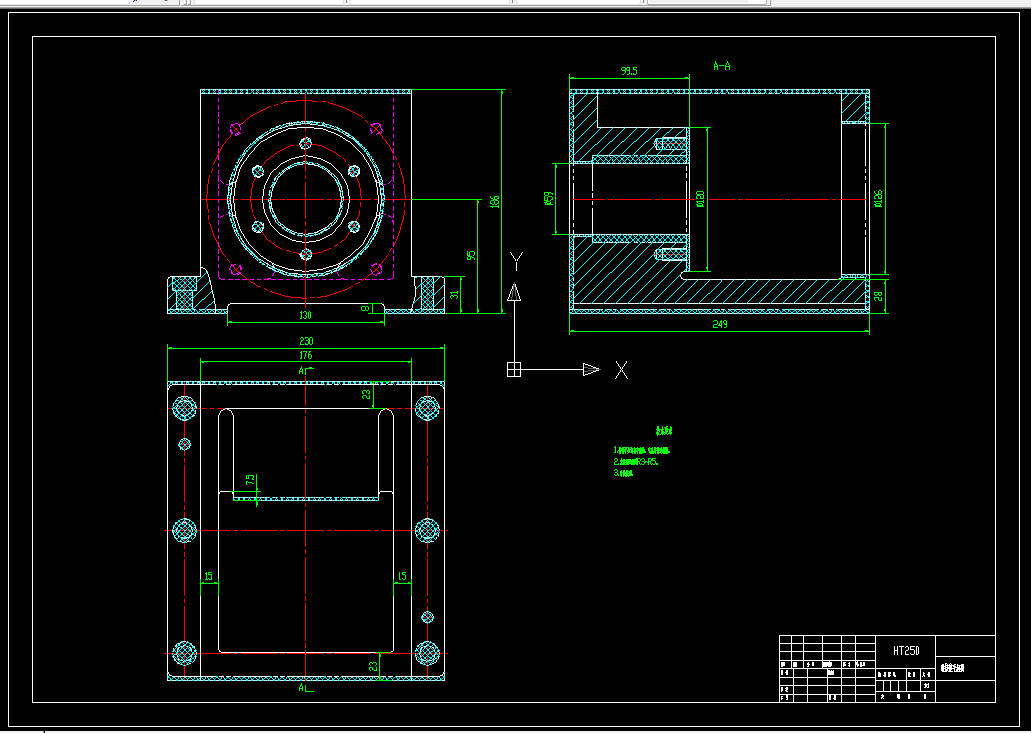Viewport: 1031px width, 733px height.
Task: Select the 7.5 dimension text
Action: point(250,480)
